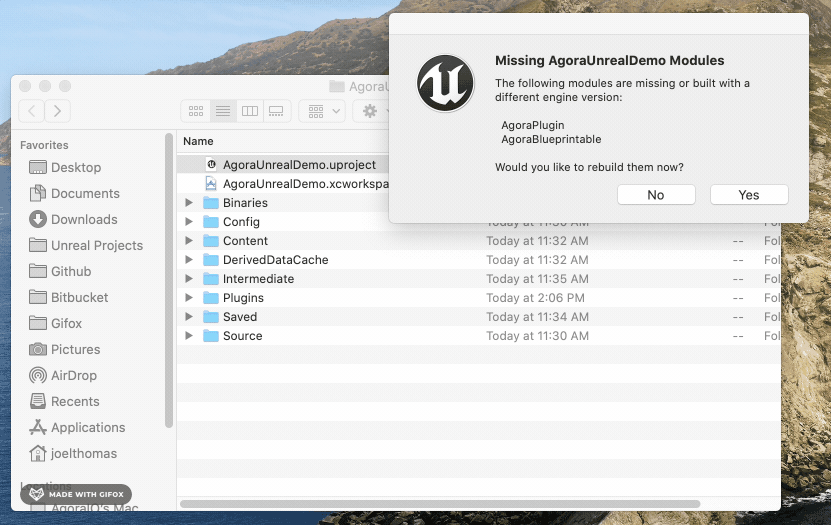
Task: Click No in the missing modules dialog
Action: [656, 194]
